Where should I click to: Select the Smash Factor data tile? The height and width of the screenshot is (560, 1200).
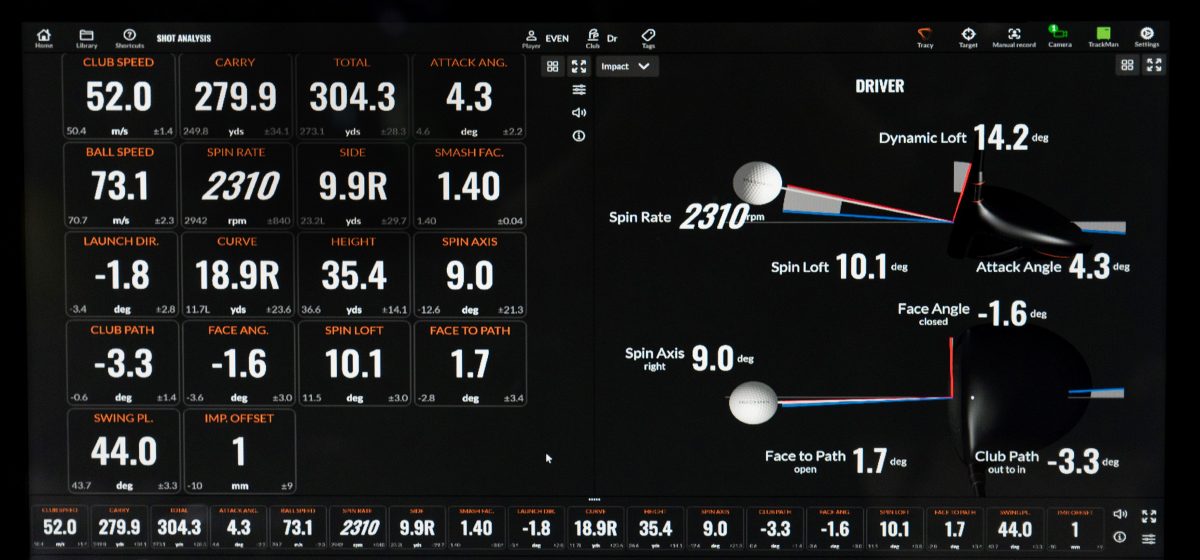468,185
